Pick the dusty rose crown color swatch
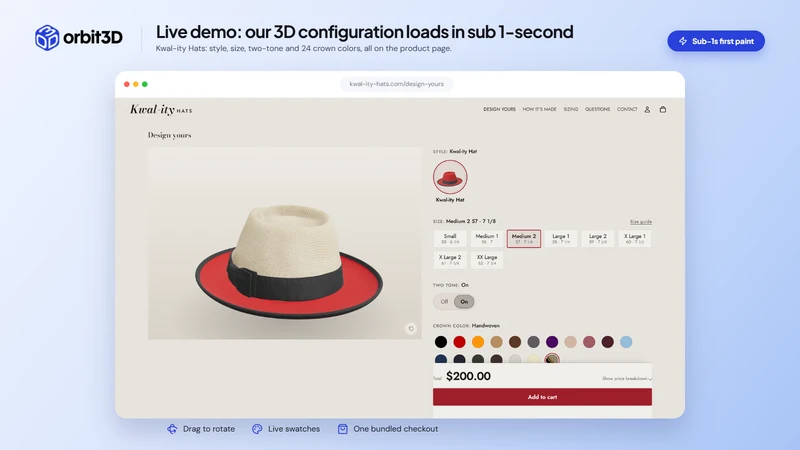 [x=589, y=342]
